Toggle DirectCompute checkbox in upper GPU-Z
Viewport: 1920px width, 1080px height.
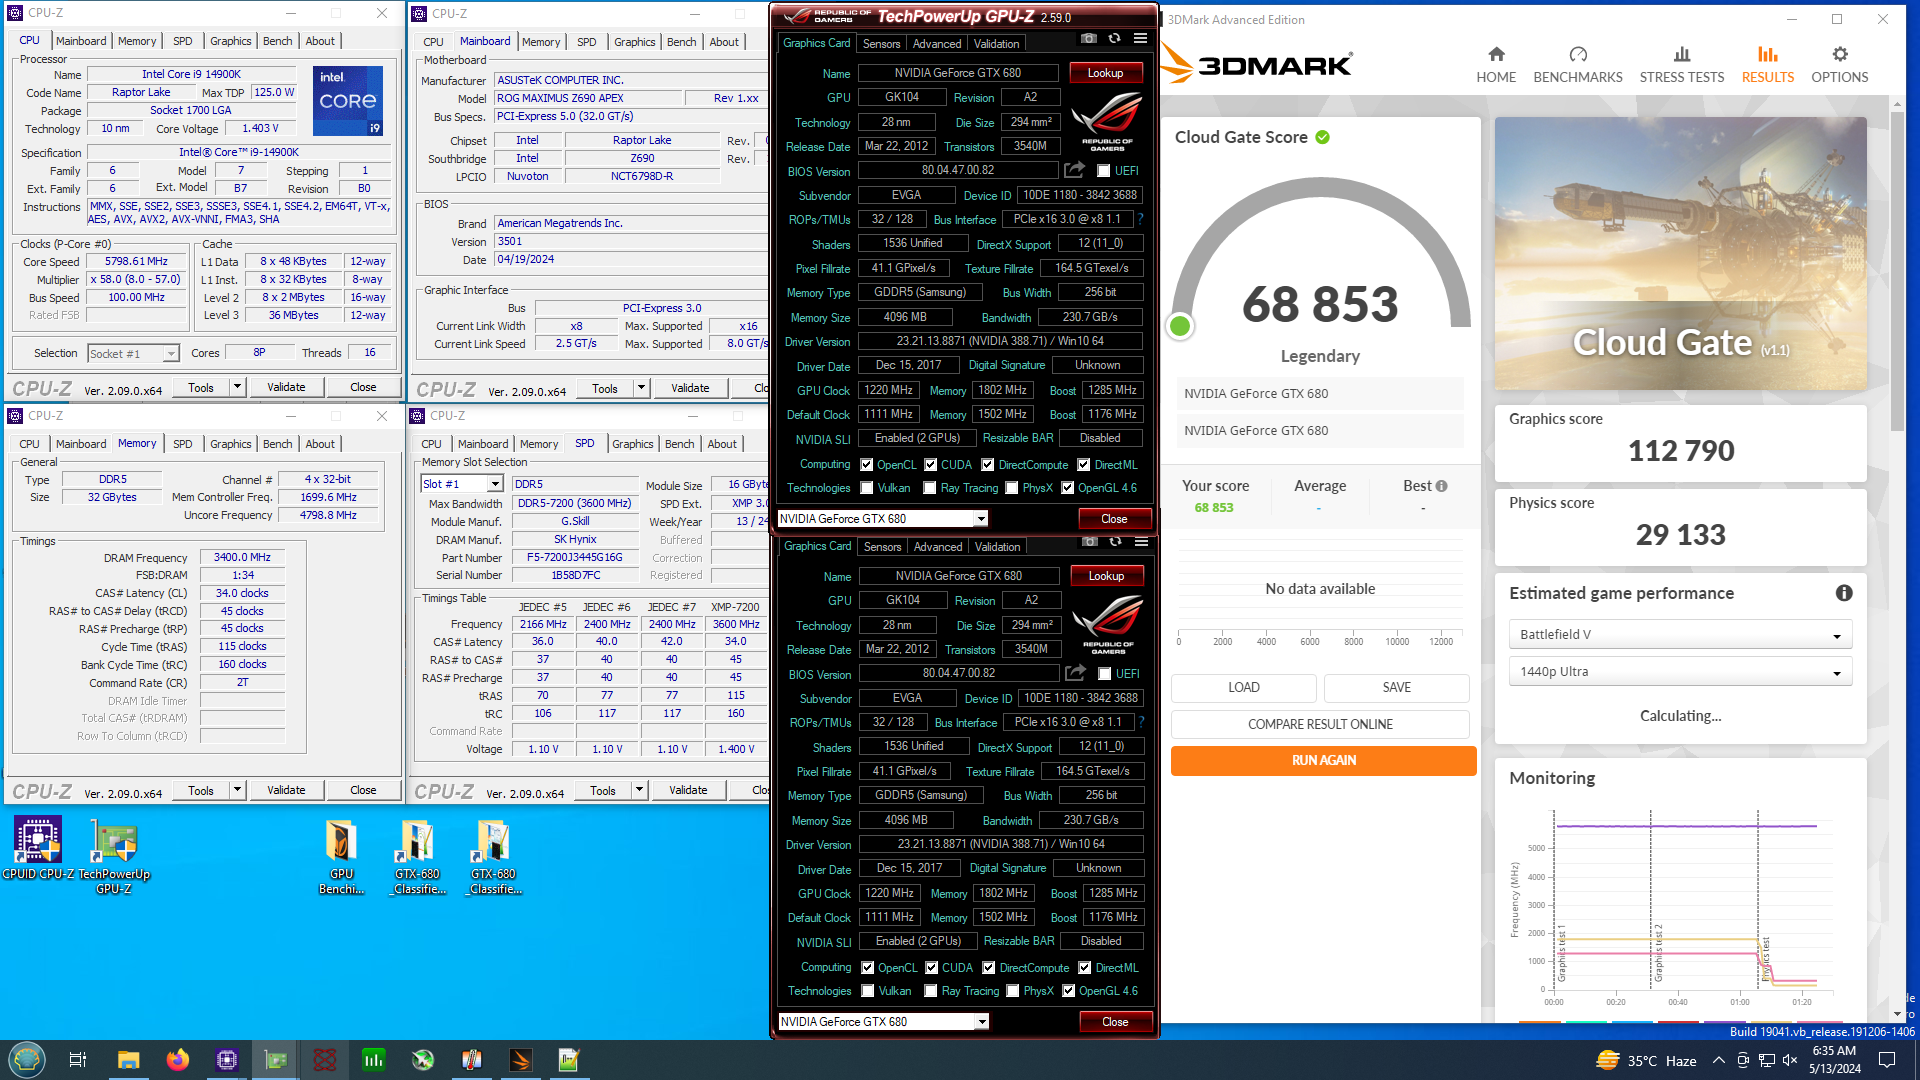[x=988, y=465]
